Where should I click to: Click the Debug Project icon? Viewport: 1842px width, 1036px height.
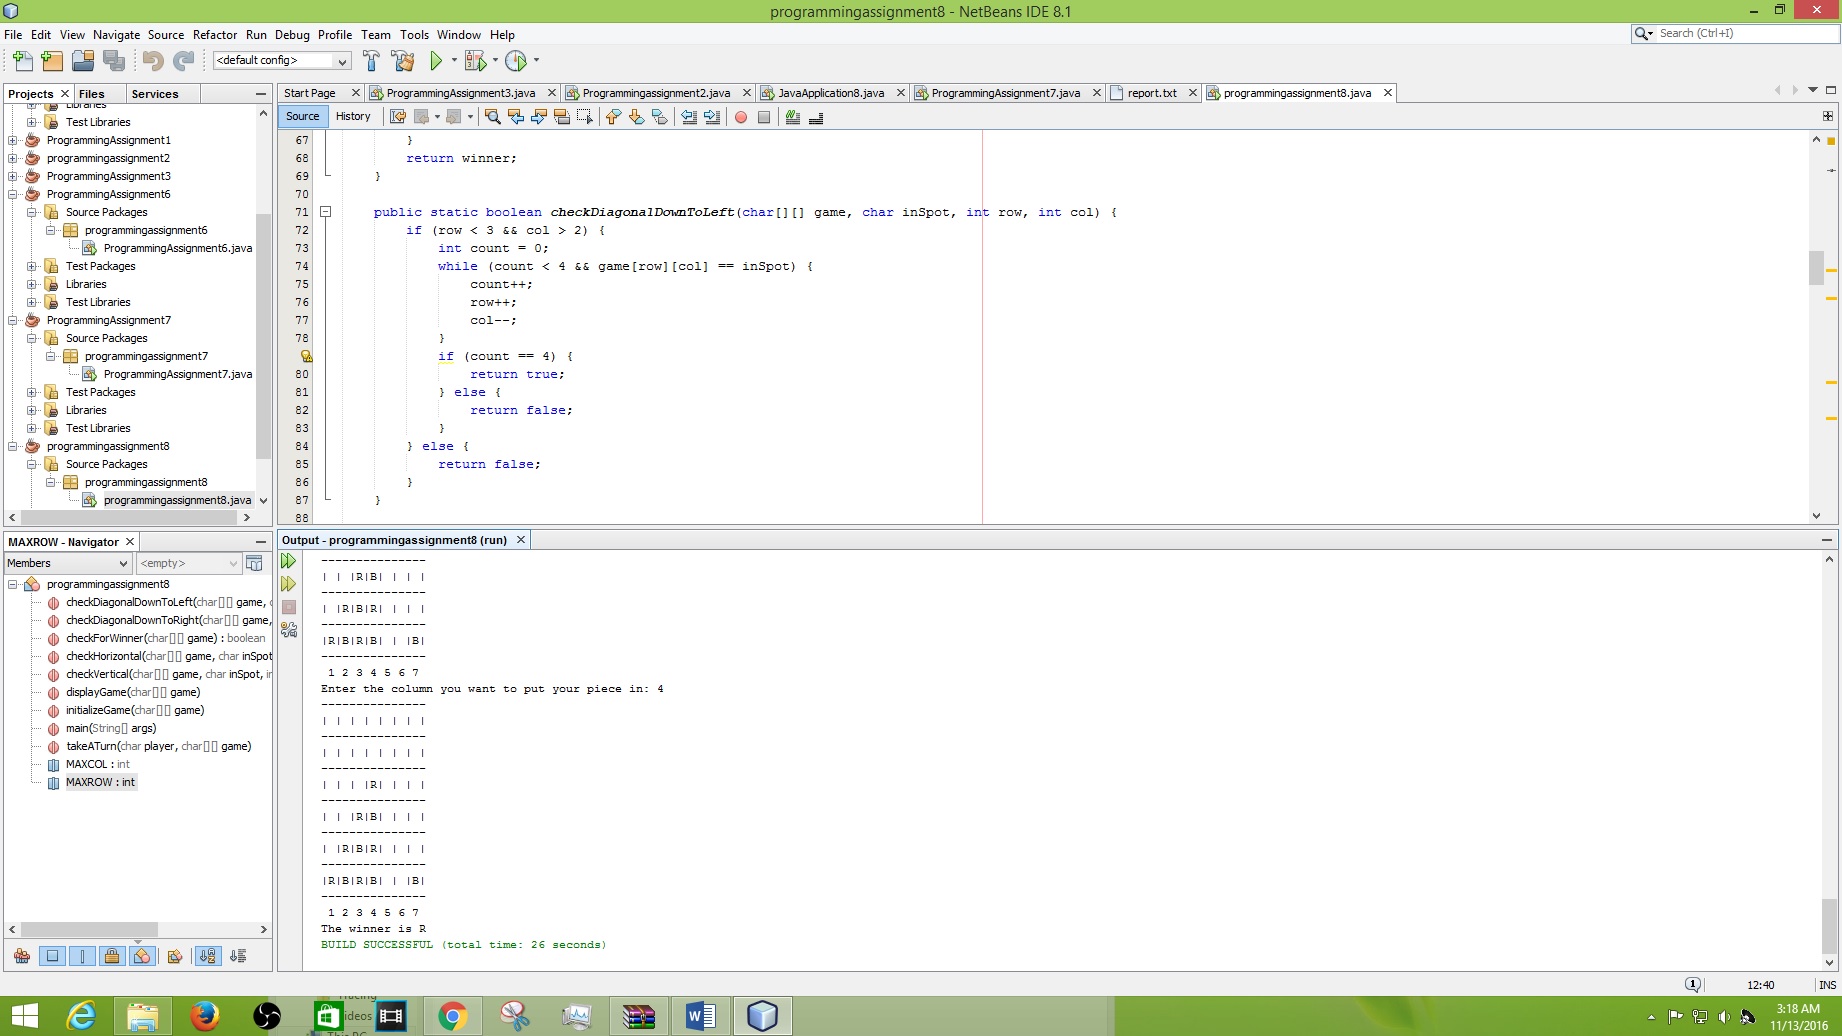tap(475, 61)
